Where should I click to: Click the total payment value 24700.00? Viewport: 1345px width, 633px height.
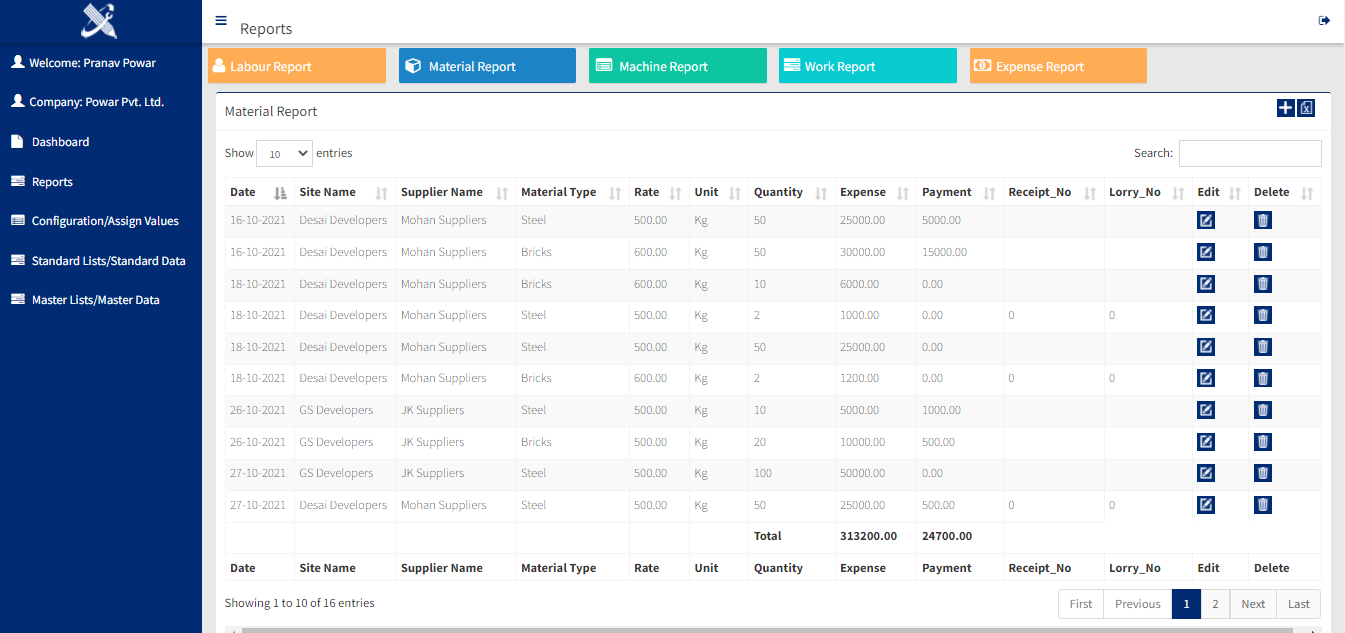coord(947,536)
